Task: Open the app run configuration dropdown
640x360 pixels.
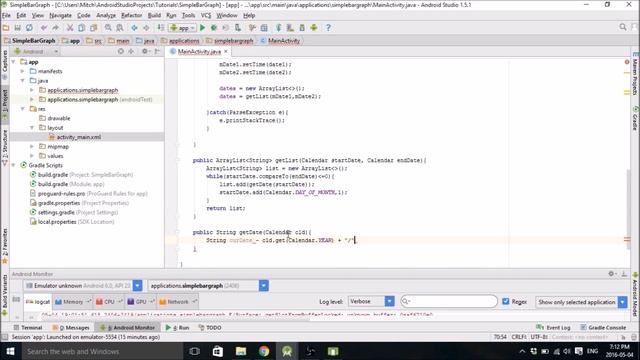Action: click(x=182, y=28)
